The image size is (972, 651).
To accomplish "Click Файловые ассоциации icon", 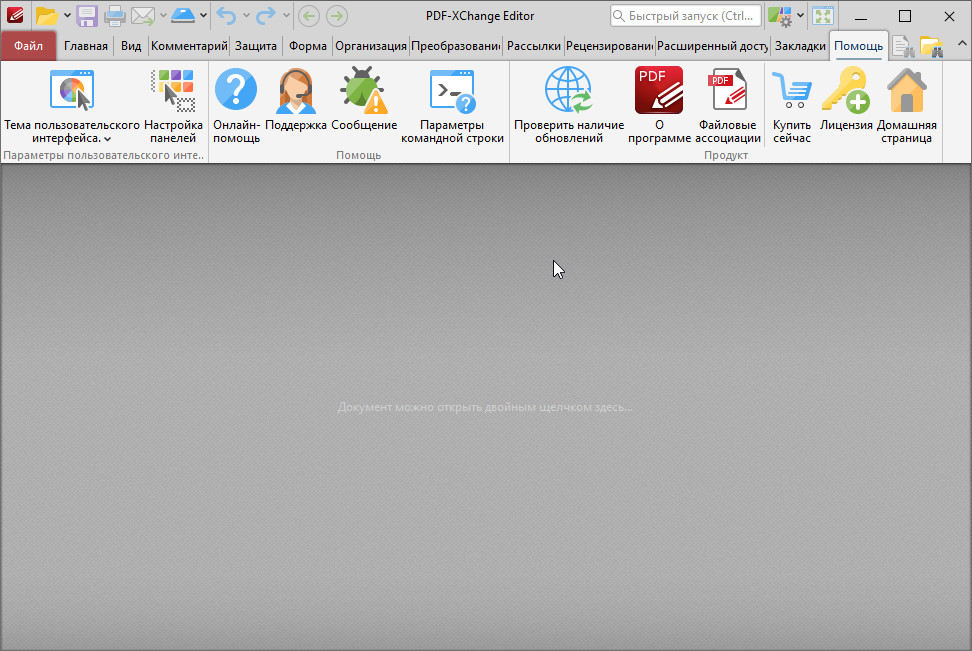I will point(728,91).
